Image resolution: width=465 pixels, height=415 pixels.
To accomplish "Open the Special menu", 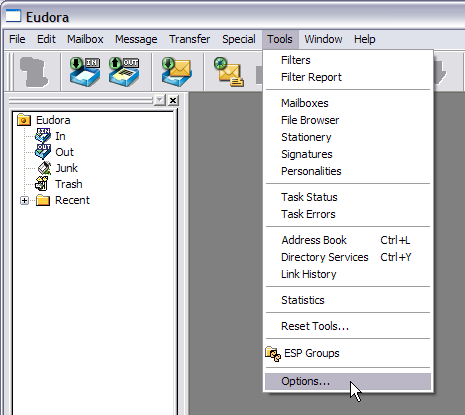I will [x=239, y=39].
